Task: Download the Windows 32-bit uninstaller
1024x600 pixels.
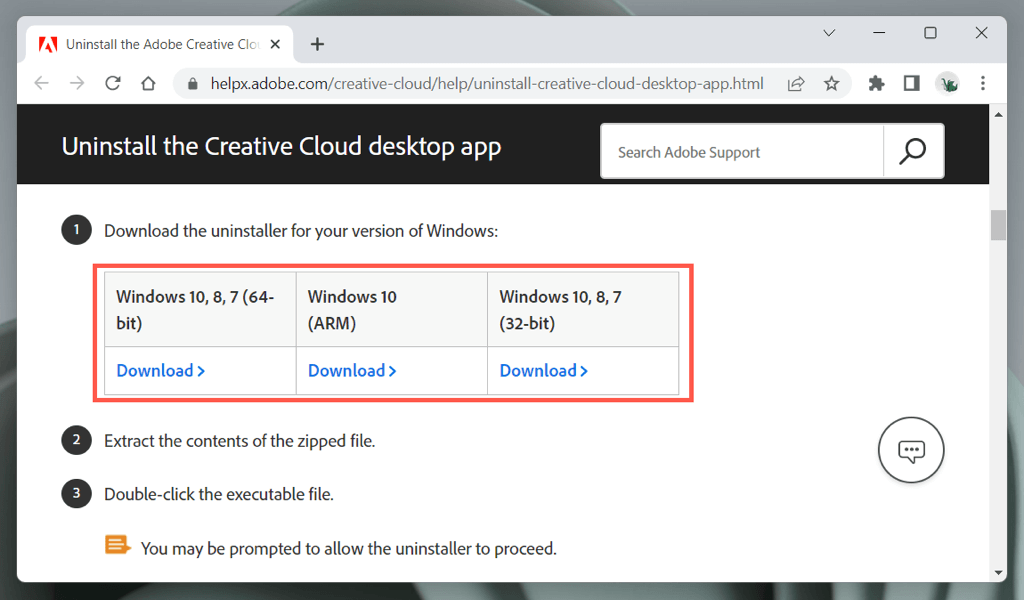Action: tap(543, 371)
